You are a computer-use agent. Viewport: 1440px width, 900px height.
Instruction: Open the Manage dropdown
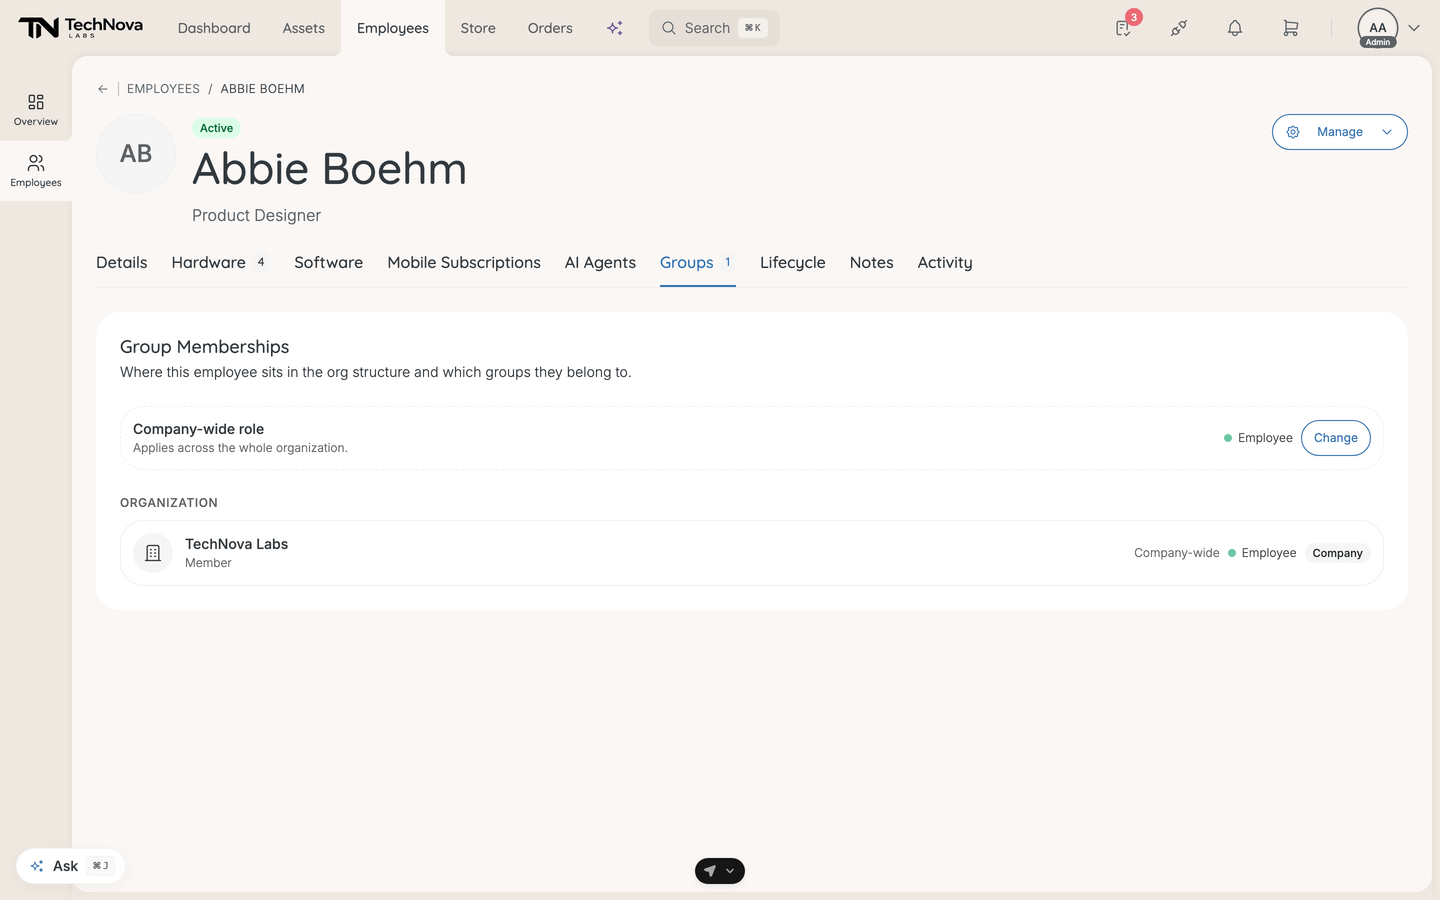tap(1339, 132)
